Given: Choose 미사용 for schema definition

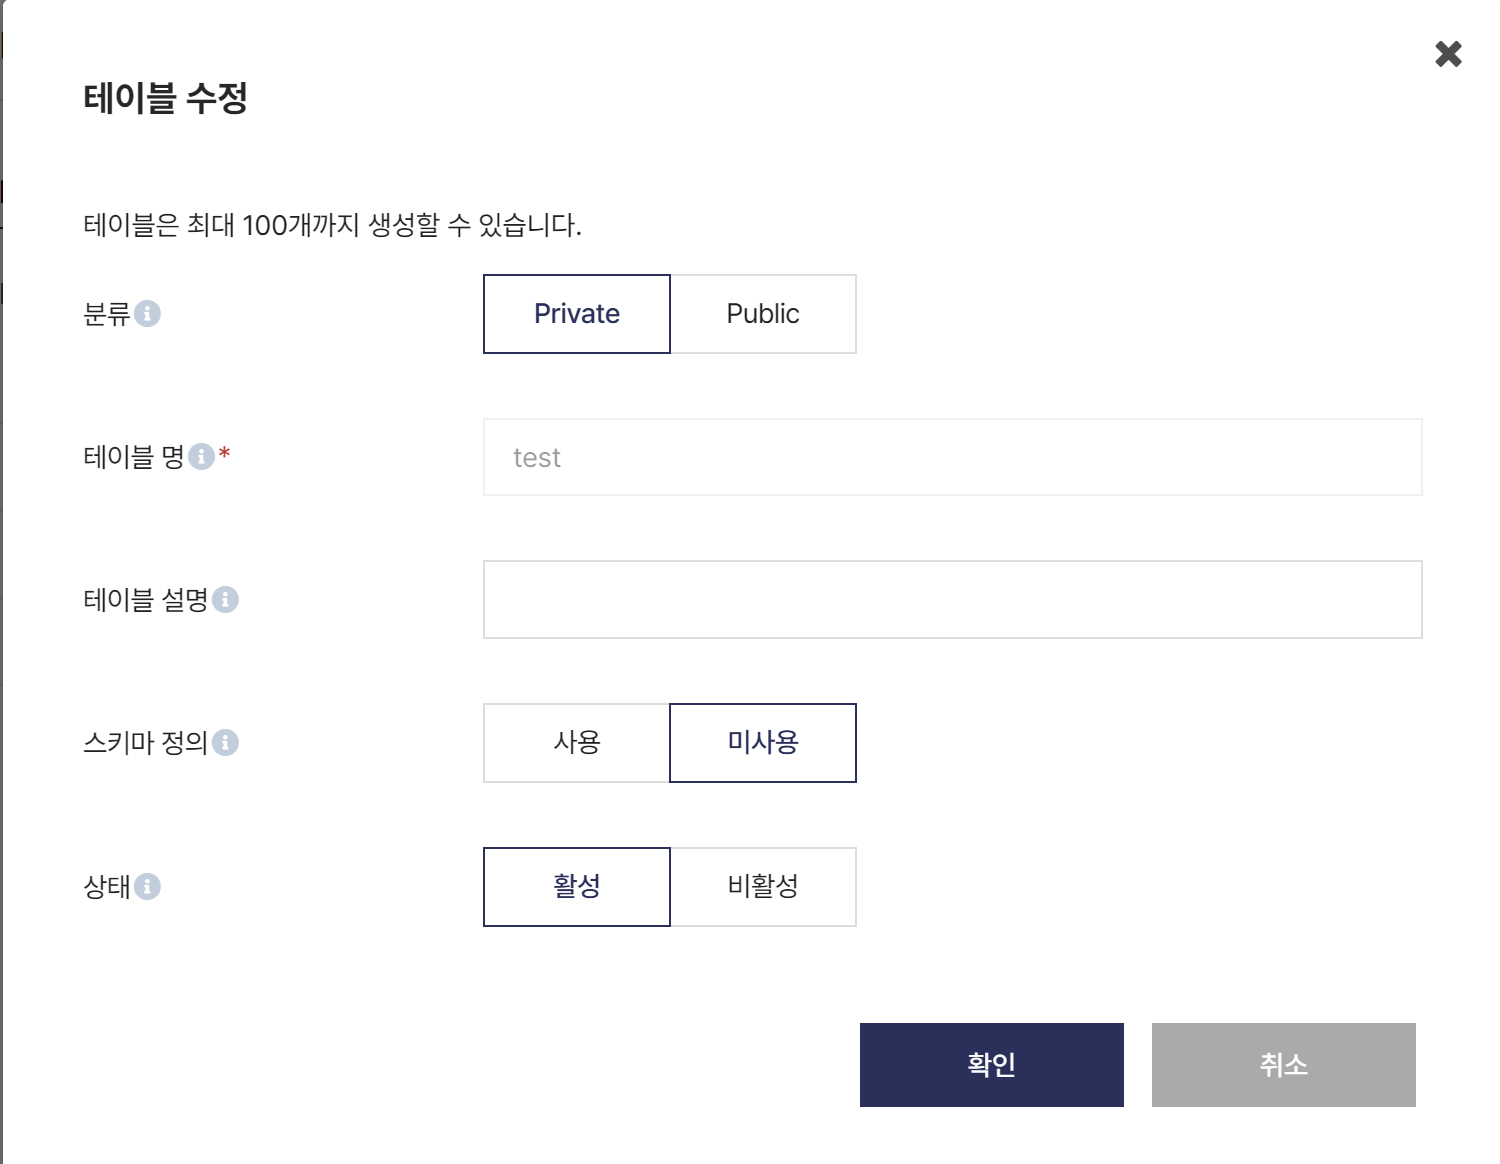Looking at the screenshot, I should click(763, 743).
